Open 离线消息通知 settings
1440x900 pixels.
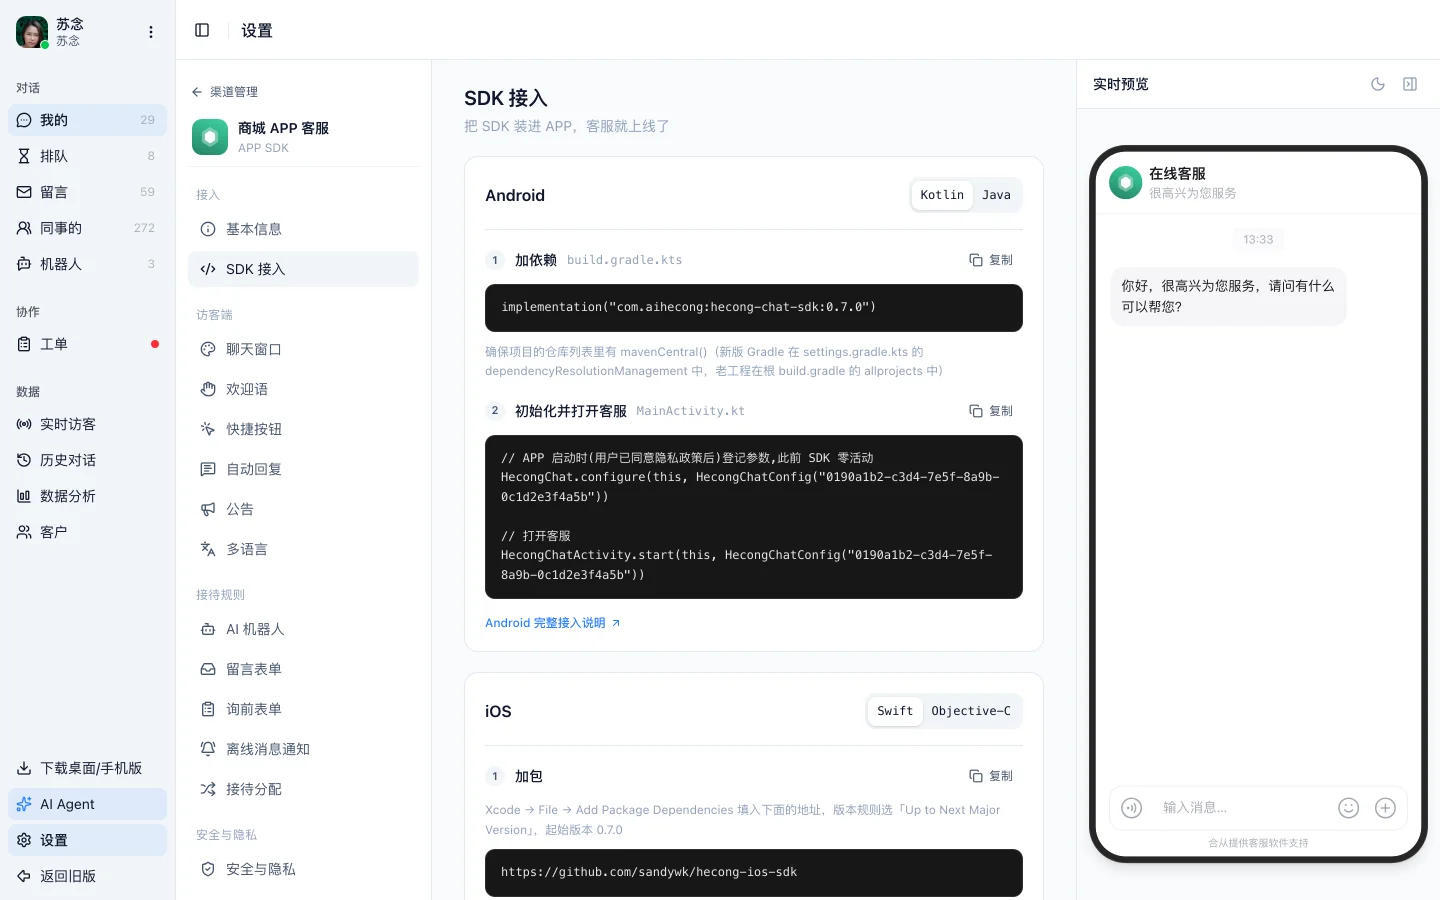click(x=303, y=749)
